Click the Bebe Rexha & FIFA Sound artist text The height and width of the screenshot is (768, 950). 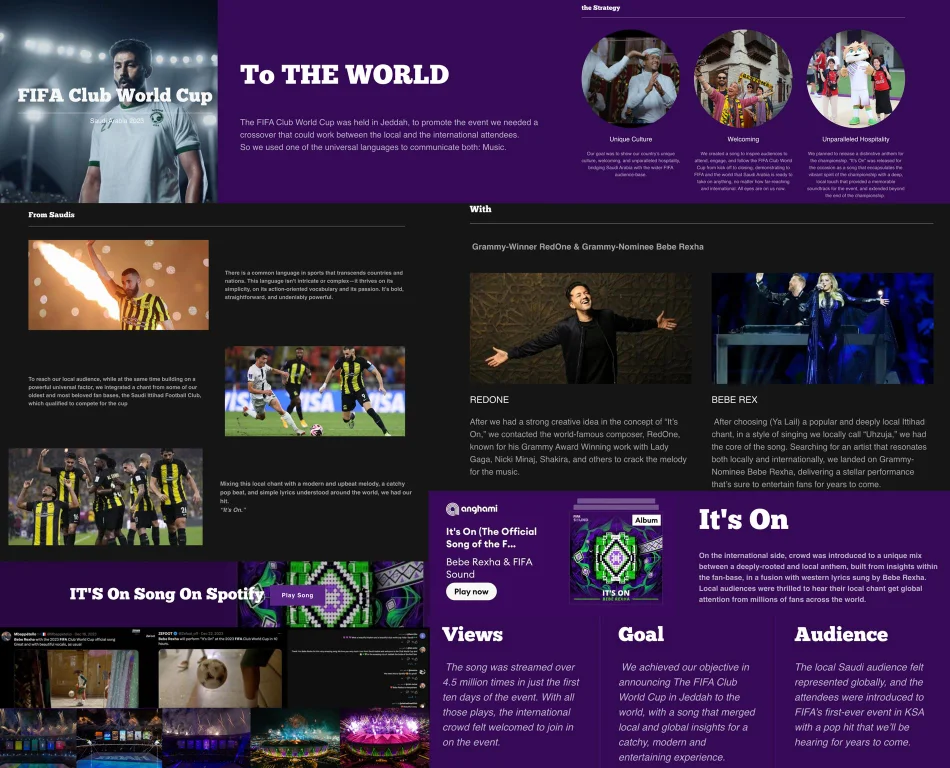tap(489, 568)
